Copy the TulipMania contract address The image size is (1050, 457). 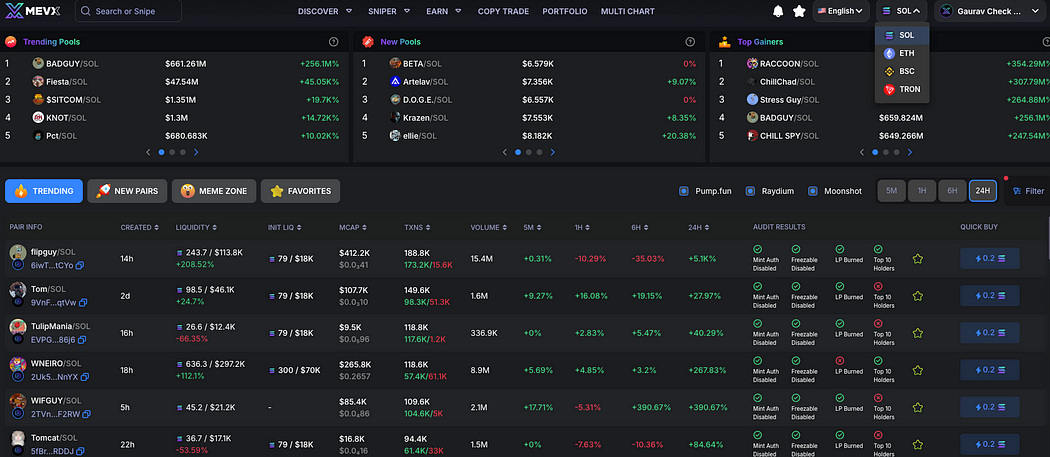click(81, 340)
